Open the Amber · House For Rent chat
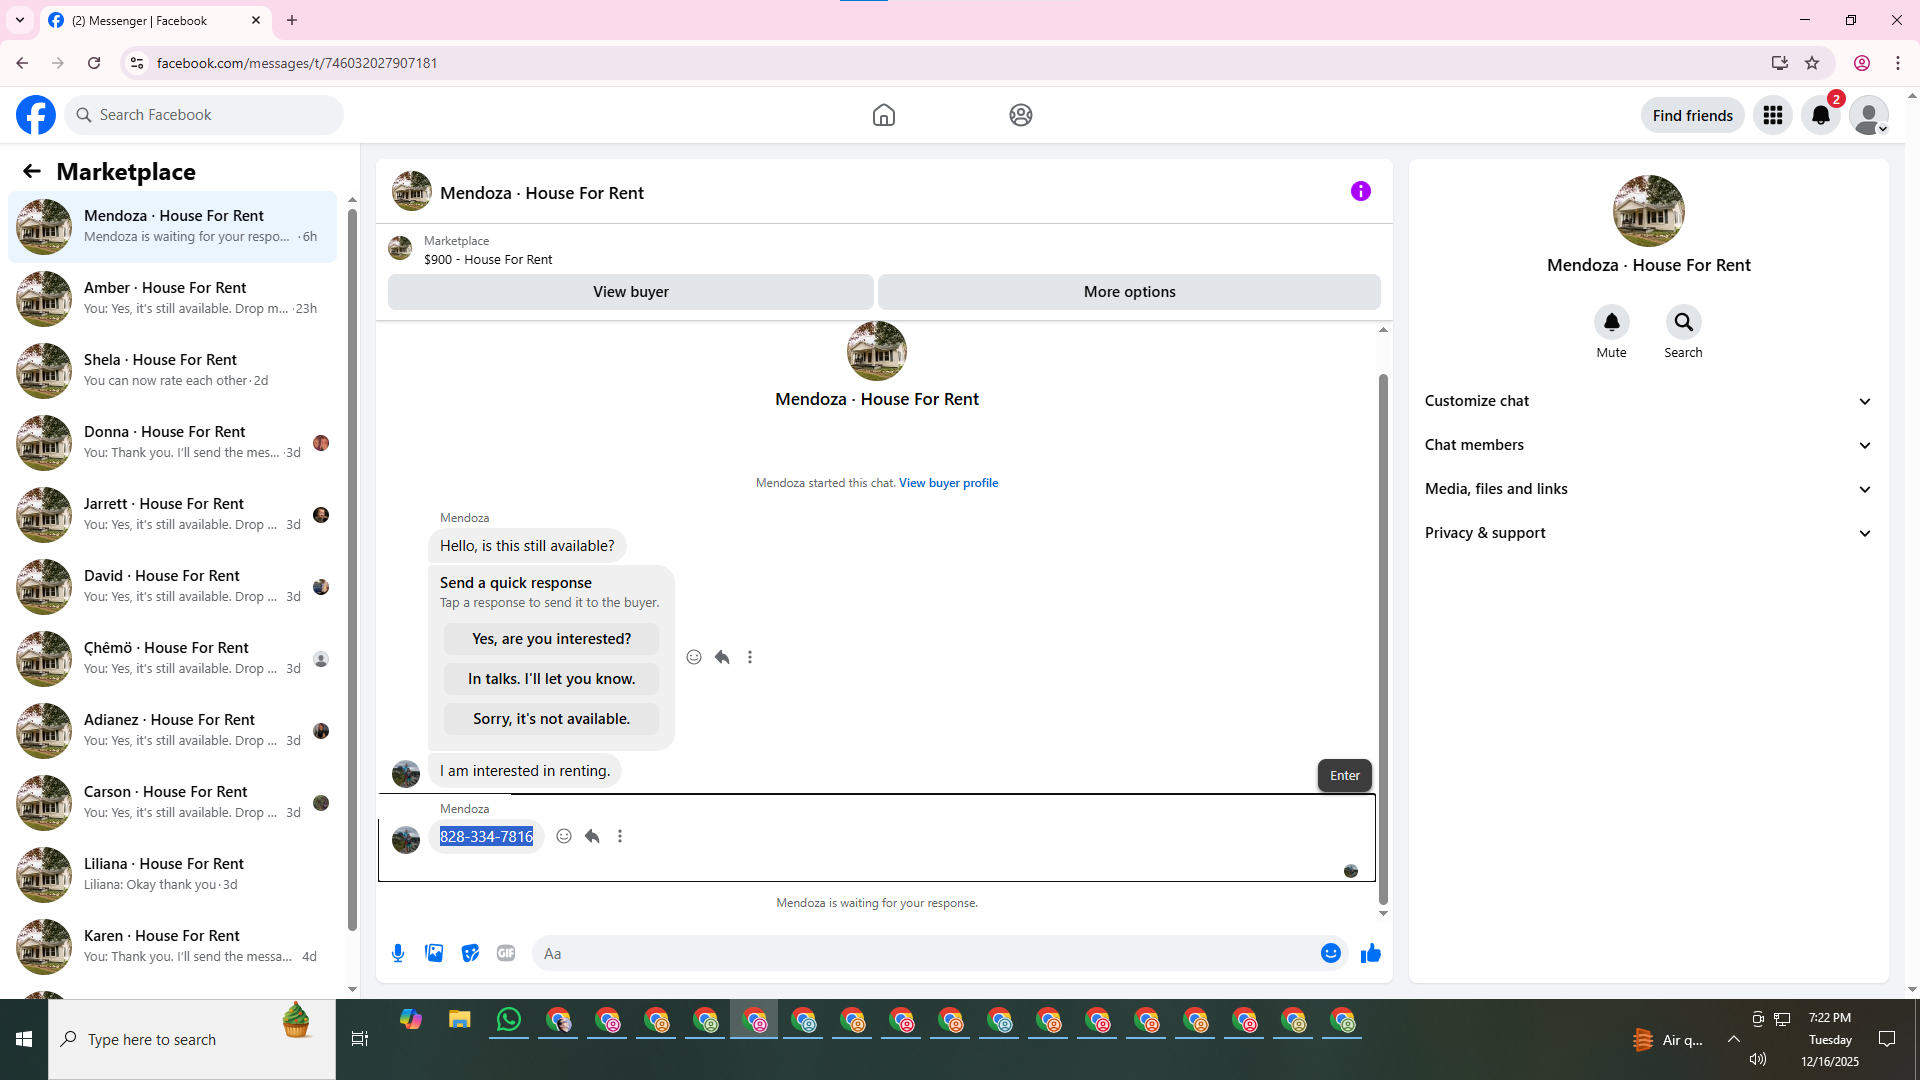This screenshot has width=1920, height=1080. tap(173, 298)
